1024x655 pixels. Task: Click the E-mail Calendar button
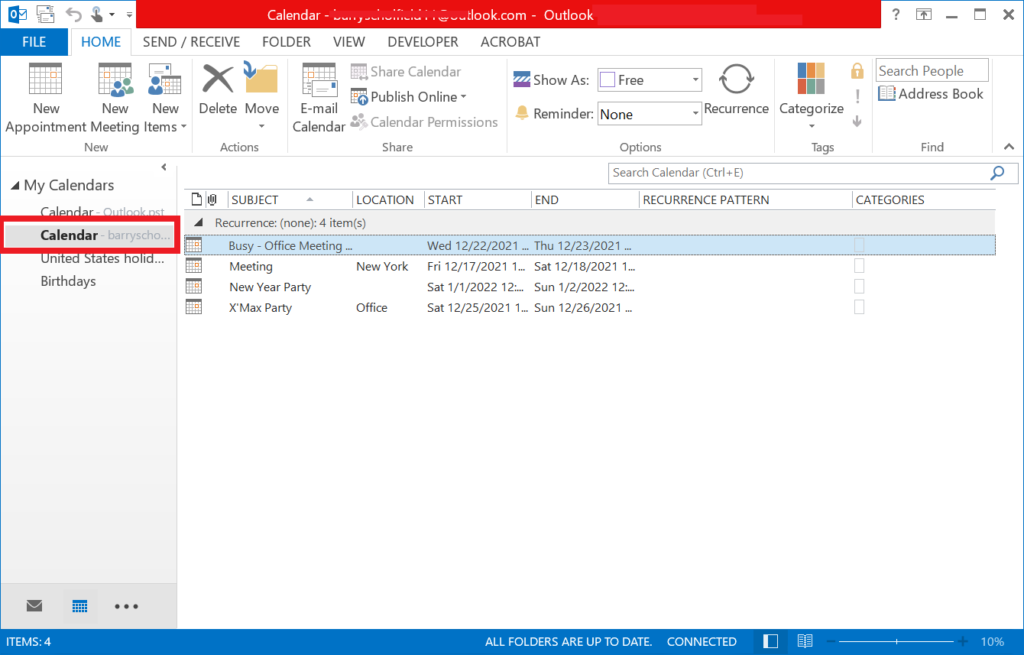click(319, 99)
